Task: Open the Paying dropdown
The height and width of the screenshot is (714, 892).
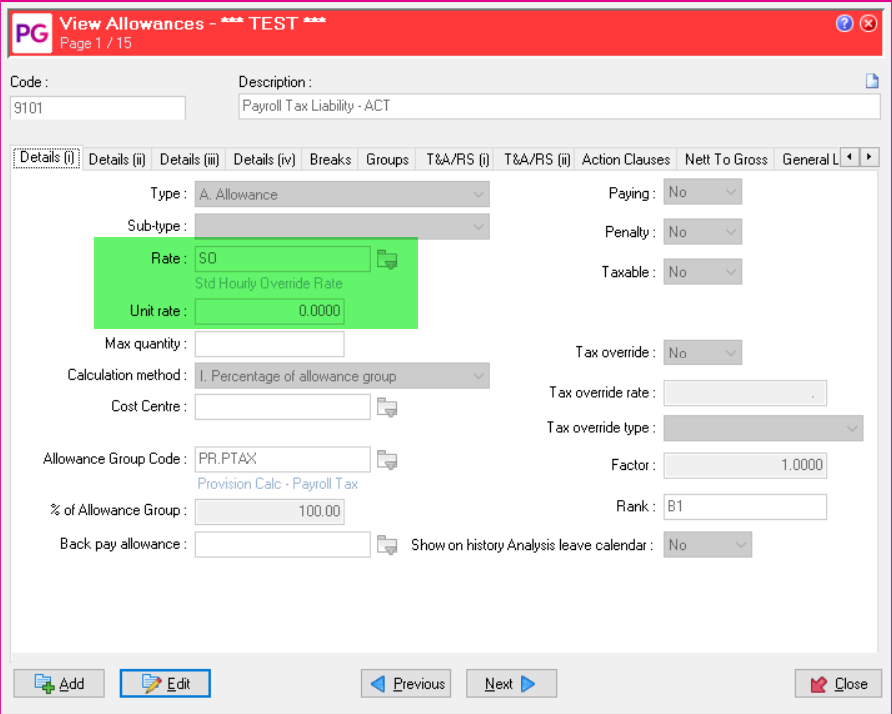Action: click(x=730, y=192)
